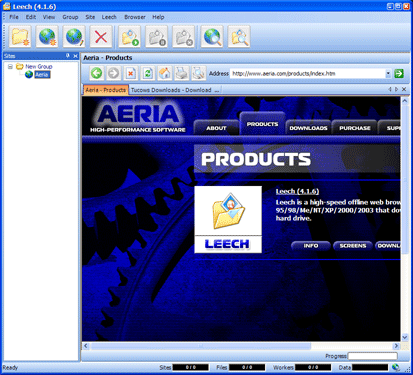Screen dimensions: 413x375
Task: Click the PURCHASE web page tab
Action: 355,128
